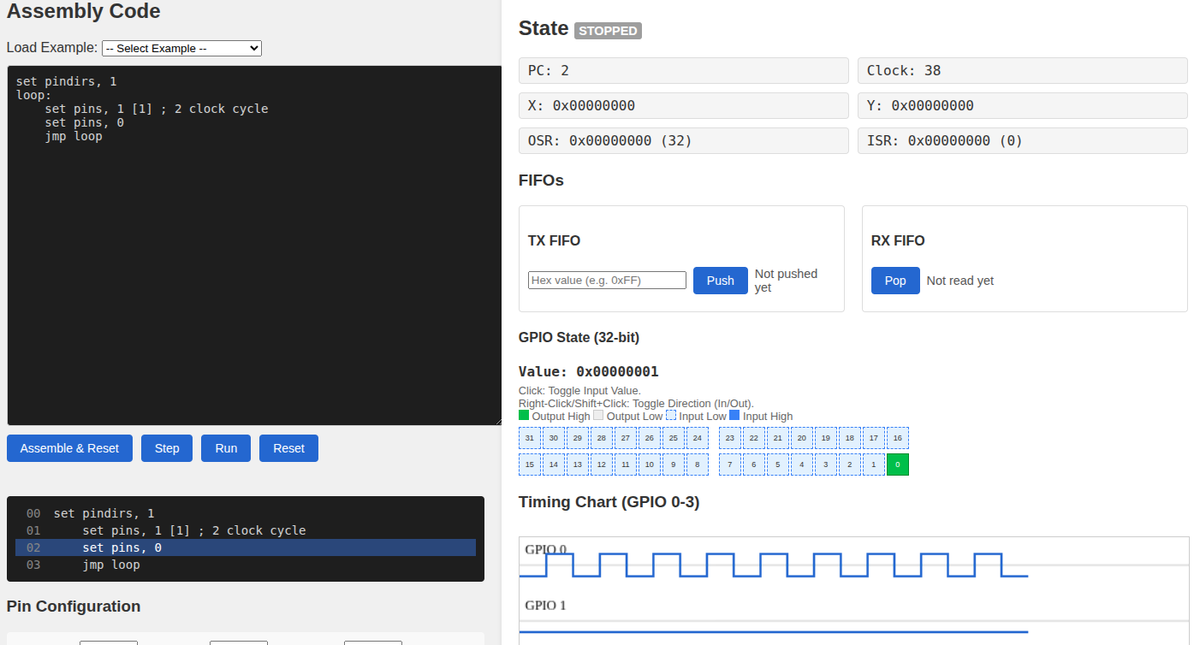Screen dimensions: 1200x645
Task: Toggle GPIO pin 20 box
Action: click(x=801, y=438)
